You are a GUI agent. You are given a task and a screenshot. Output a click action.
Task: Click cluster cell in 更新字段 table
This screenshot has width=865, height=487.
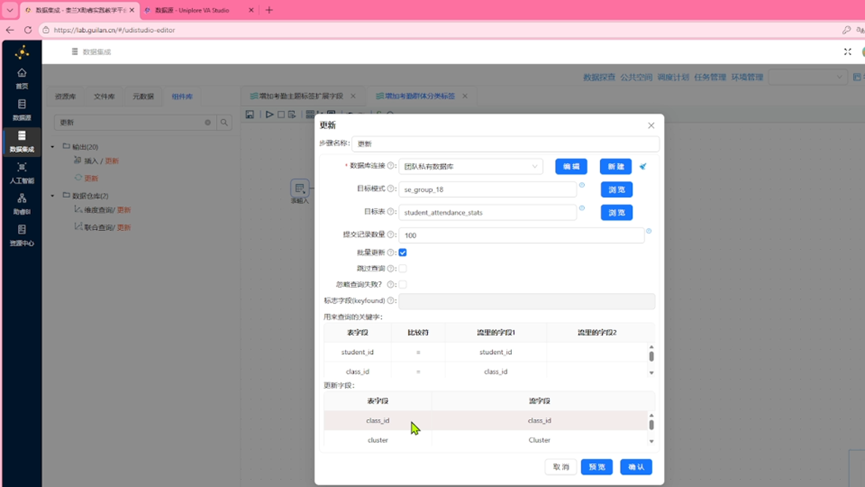point(377,440)
